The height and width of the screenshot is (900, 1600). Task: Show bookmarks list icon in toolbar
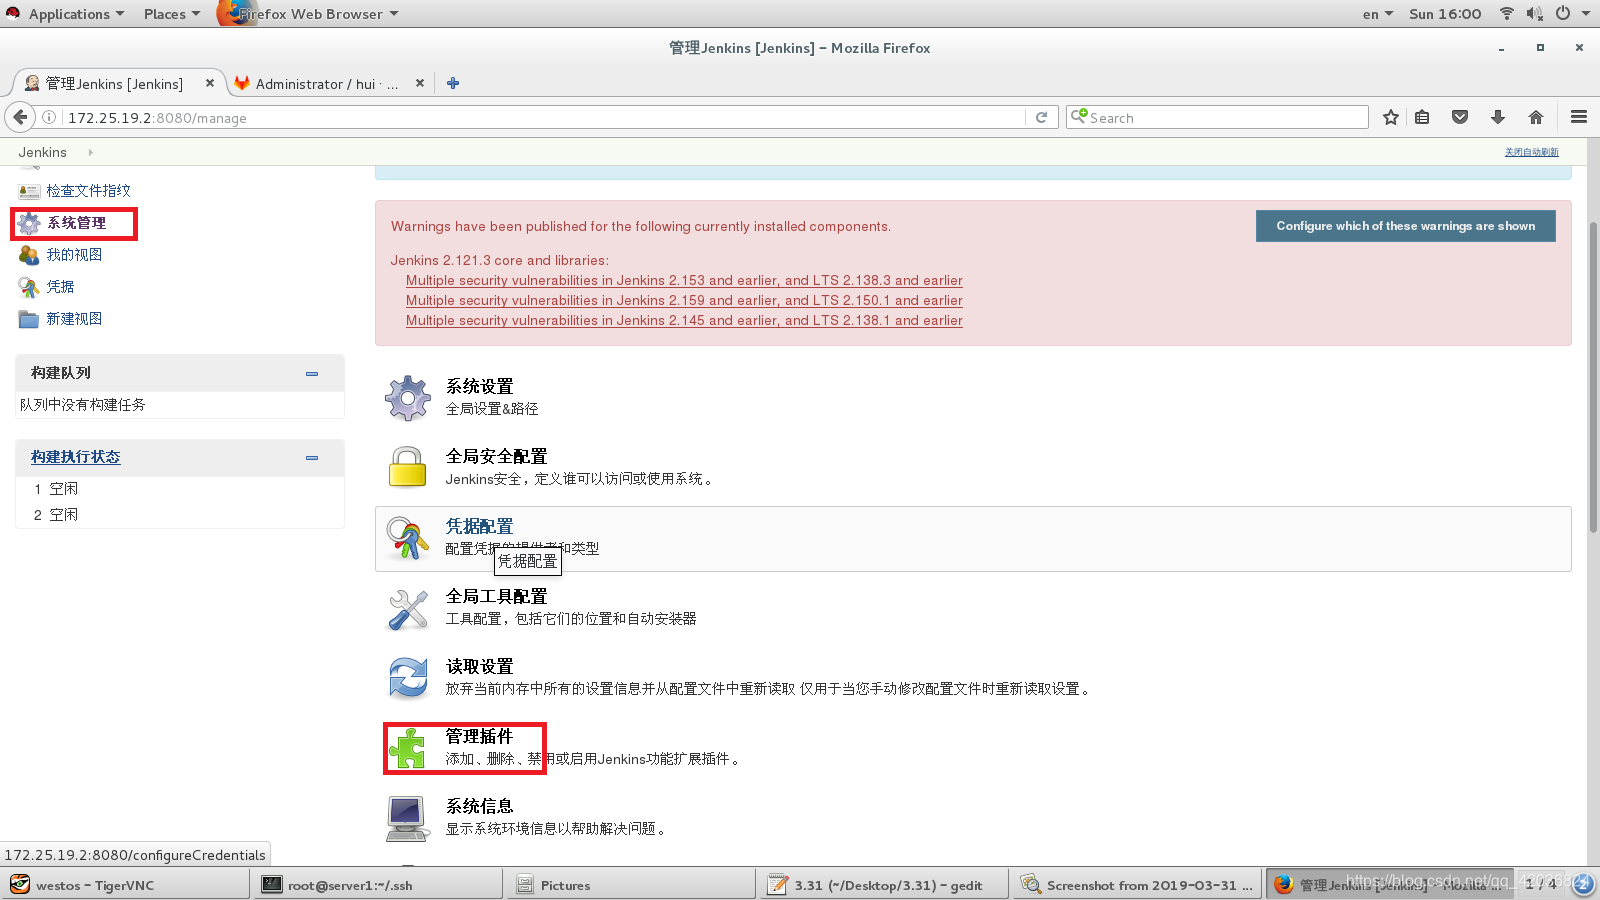1422,117
